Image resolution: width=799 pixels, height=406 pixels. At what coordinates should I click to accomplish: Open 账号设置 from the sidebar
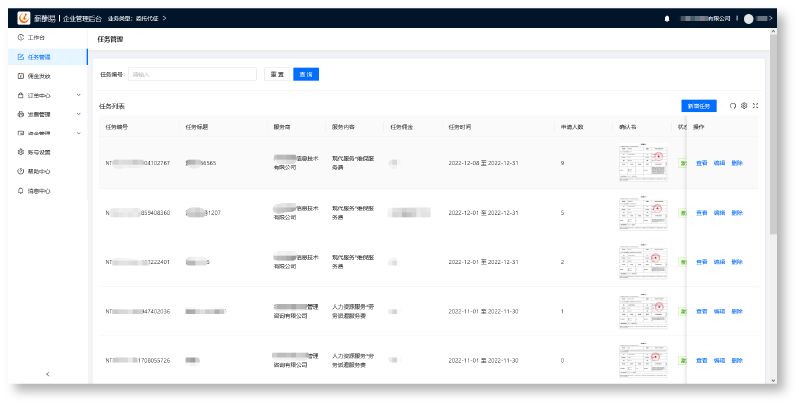pos(39,152)
